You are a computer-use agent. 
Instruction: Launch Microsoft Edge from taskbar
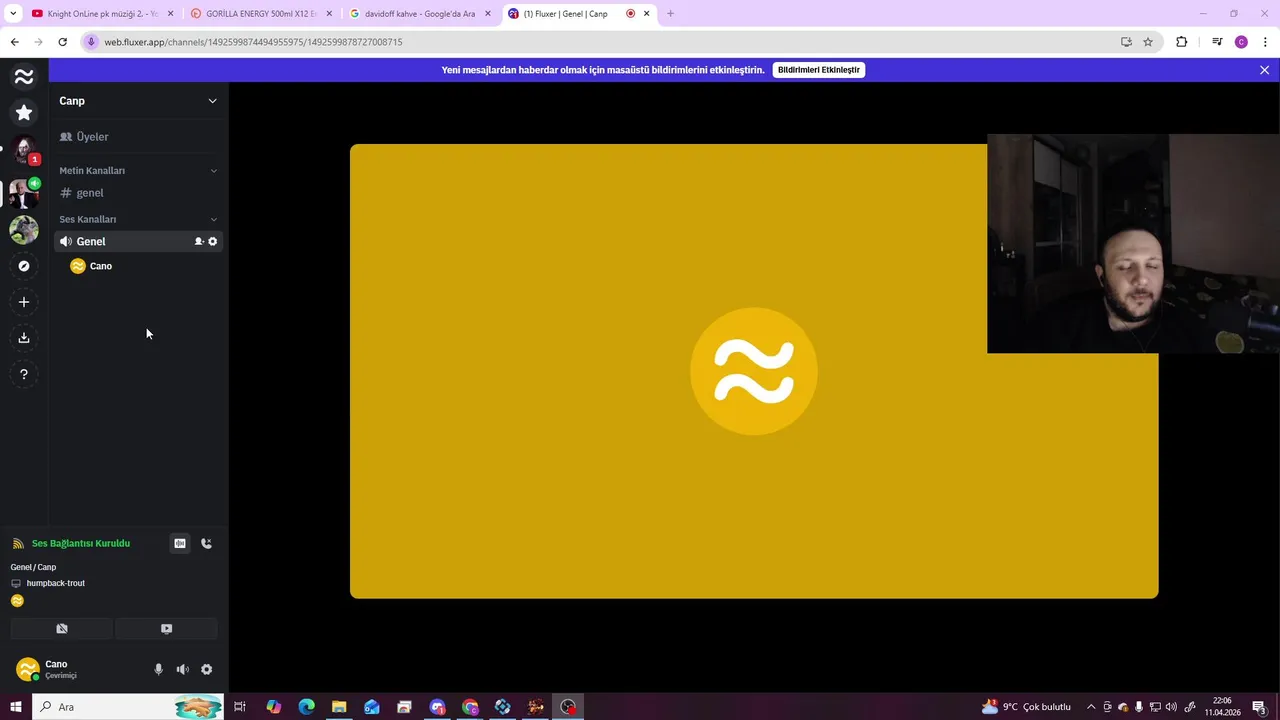pos(306,707)
